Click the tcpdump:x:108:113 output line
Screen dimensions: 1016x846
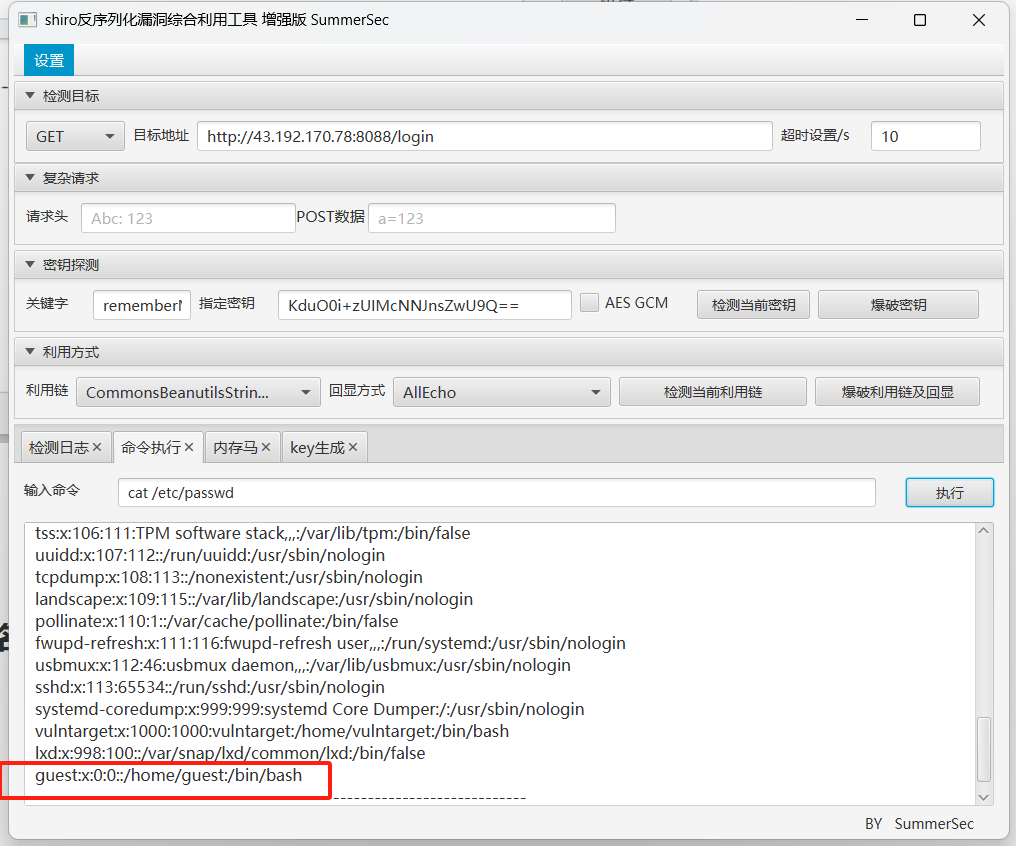pos(229,577)
